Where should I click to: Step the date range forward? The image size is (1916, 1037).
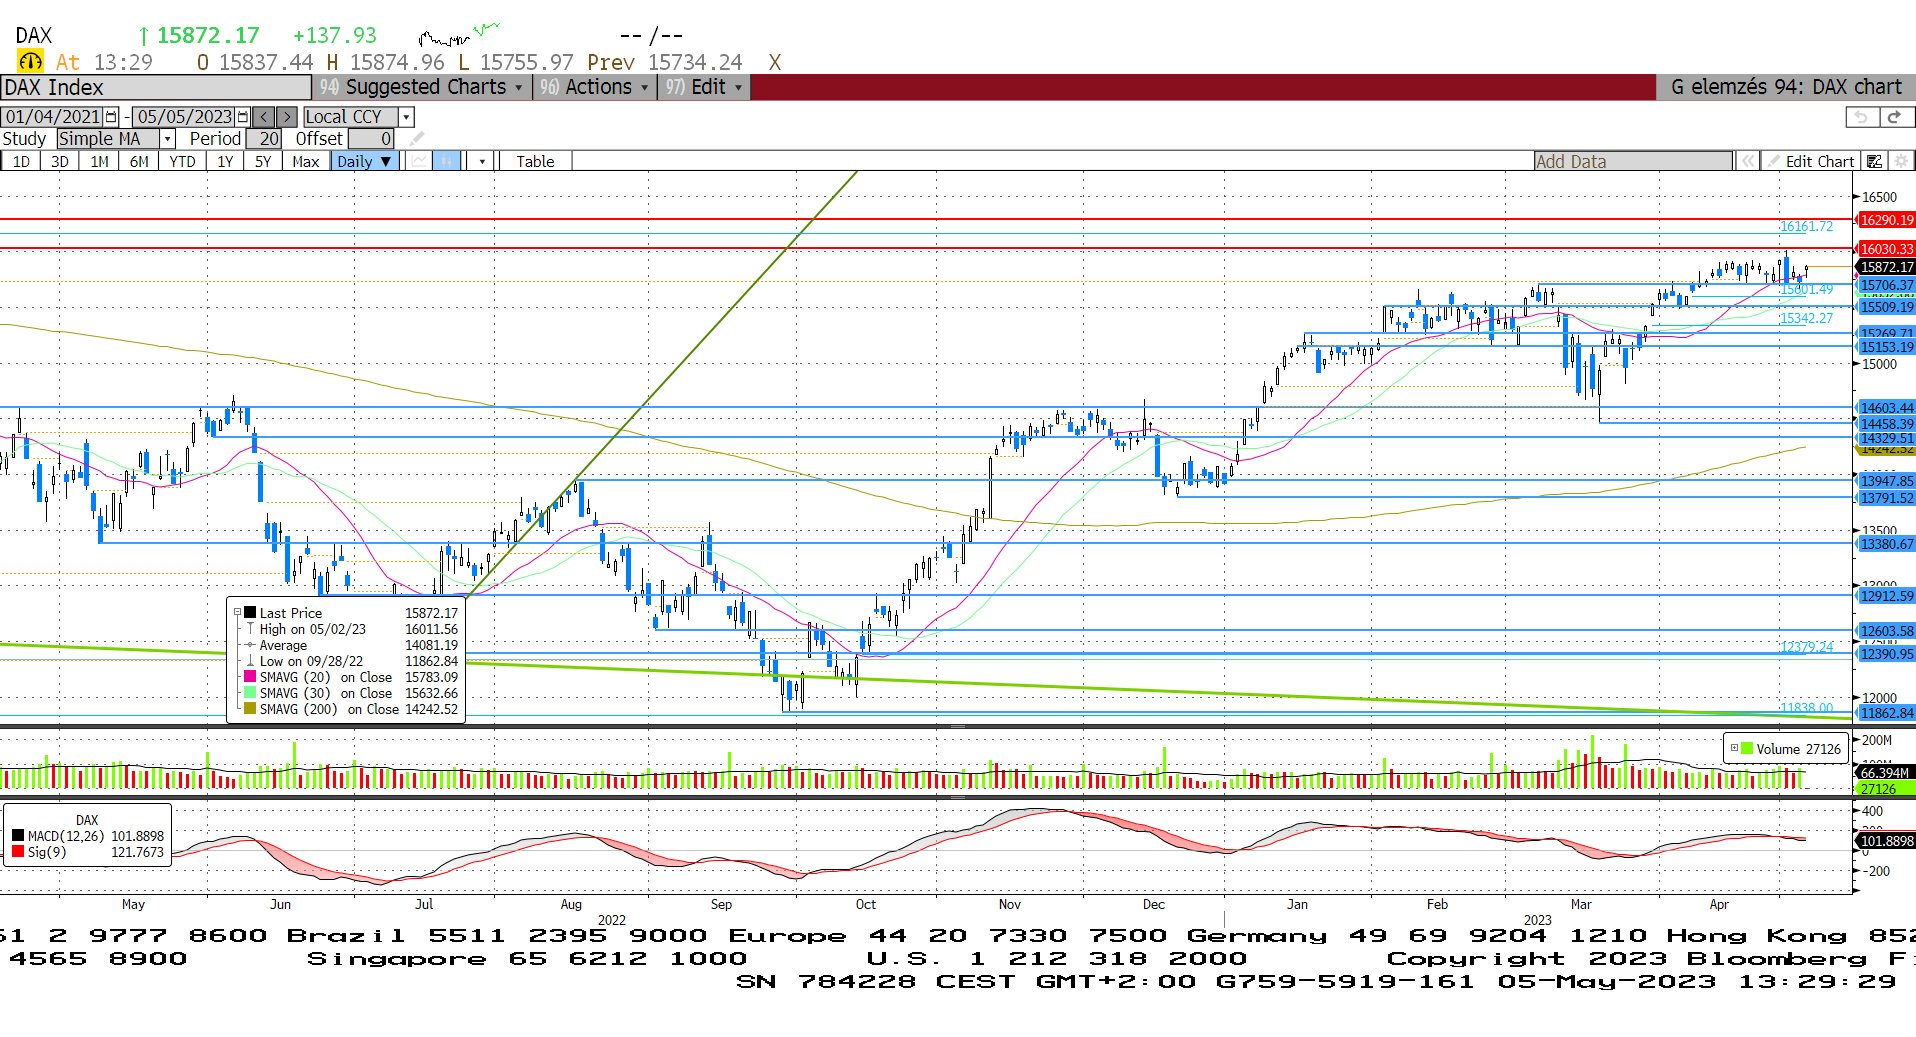tap(287, 117)
